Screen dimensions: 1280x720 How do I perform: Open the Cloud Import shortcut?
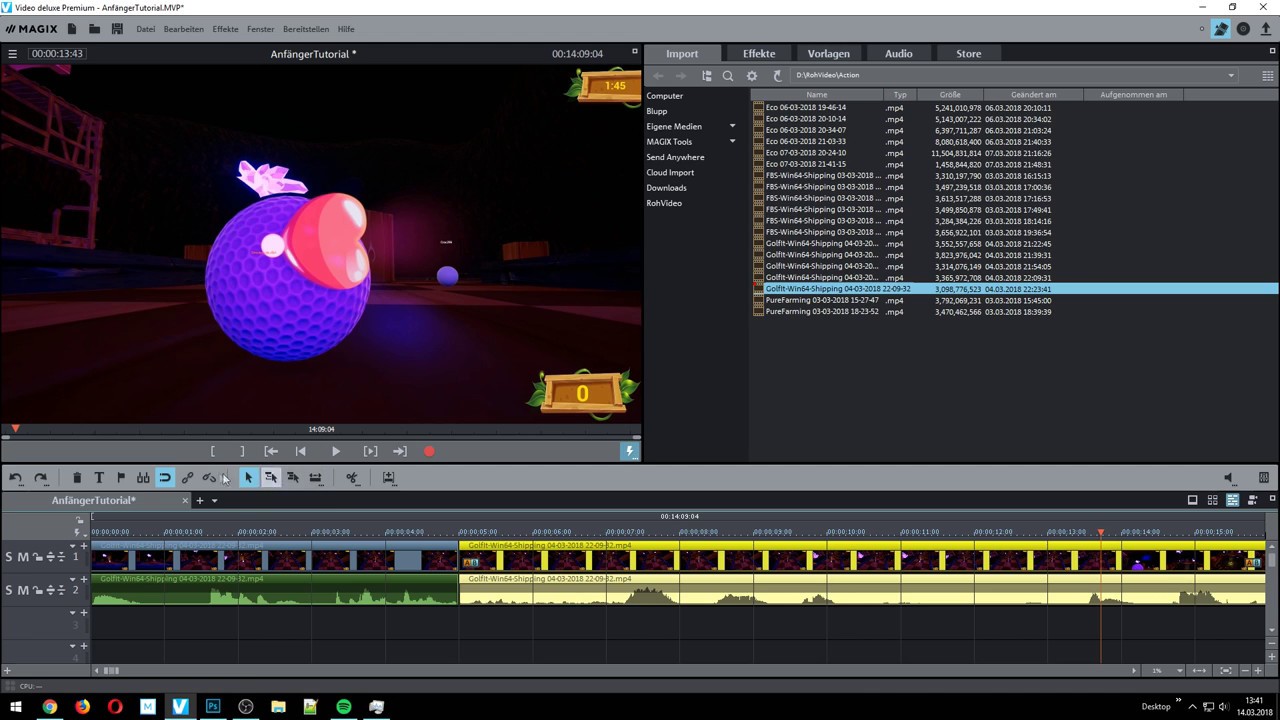point(670,172)
